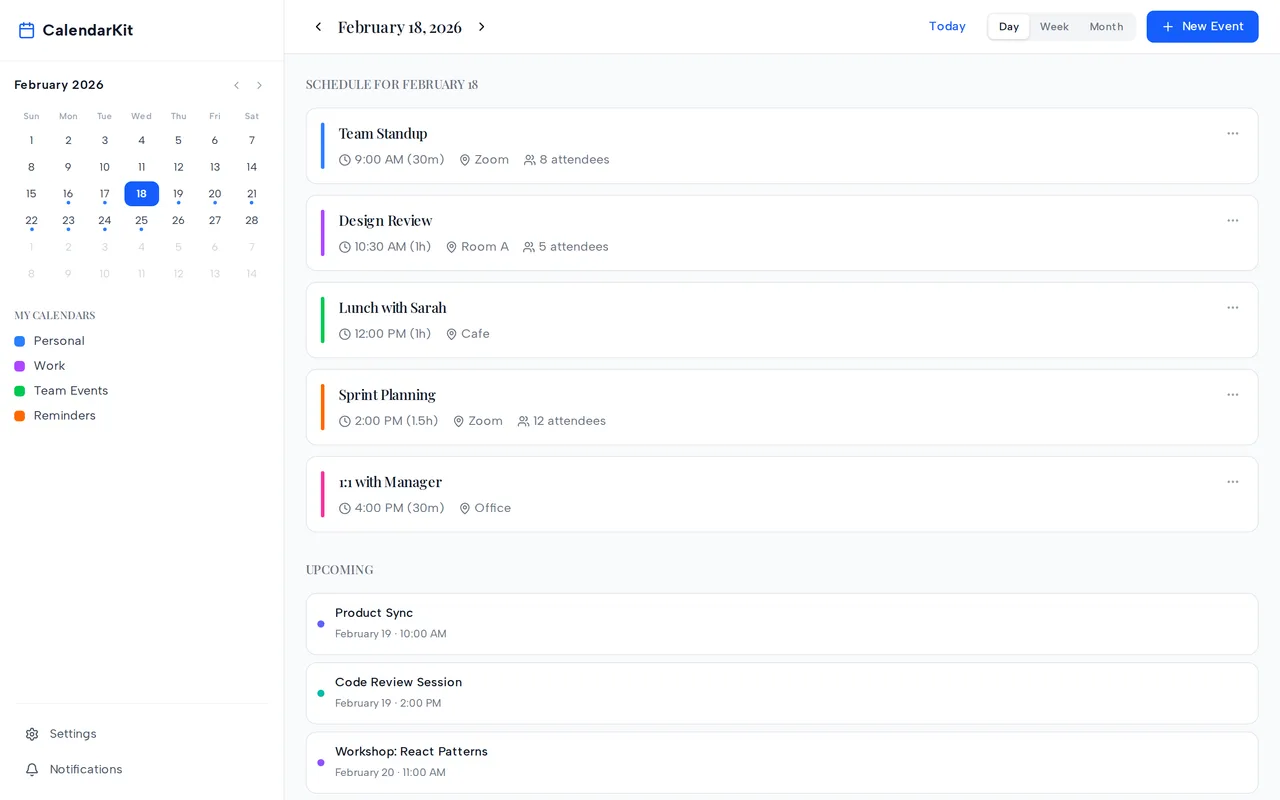
Task: Click Reminders orange color swatch
Action: (19, 416)
